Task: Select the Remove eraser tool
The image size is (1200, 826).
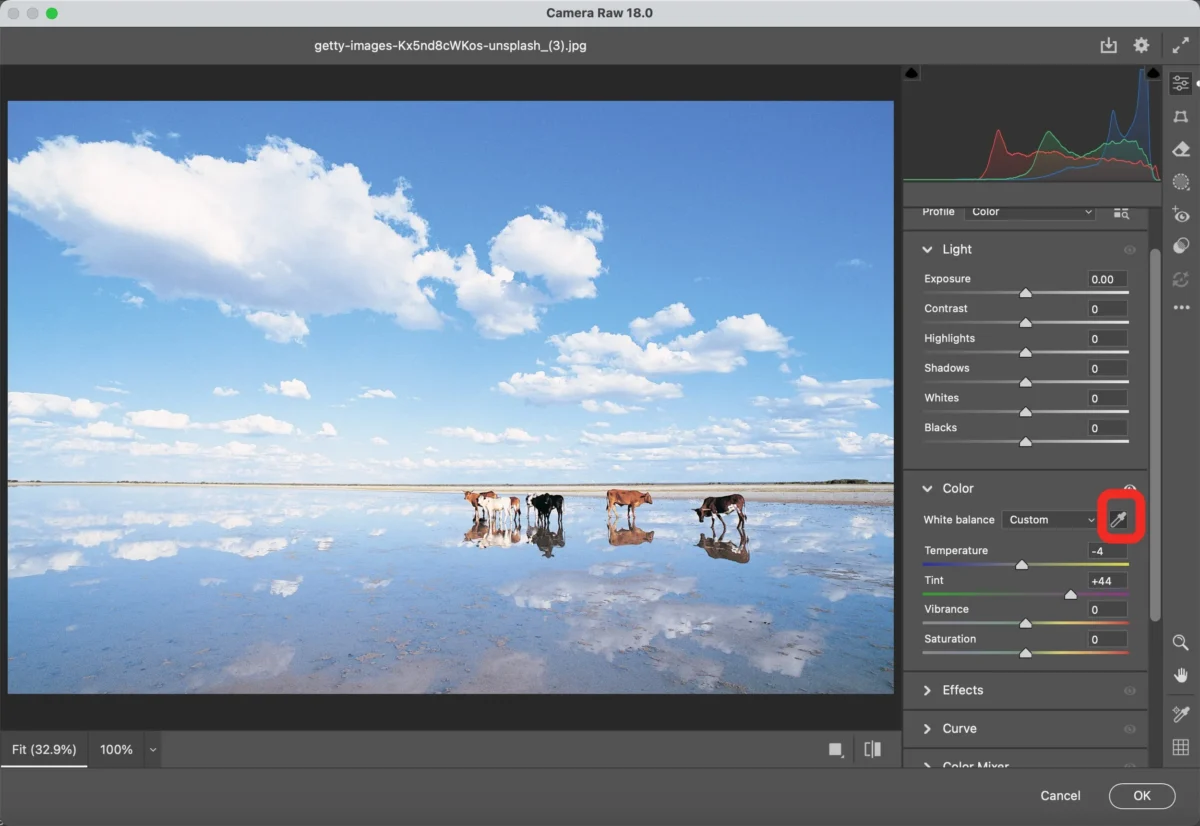Action: 1181,149
